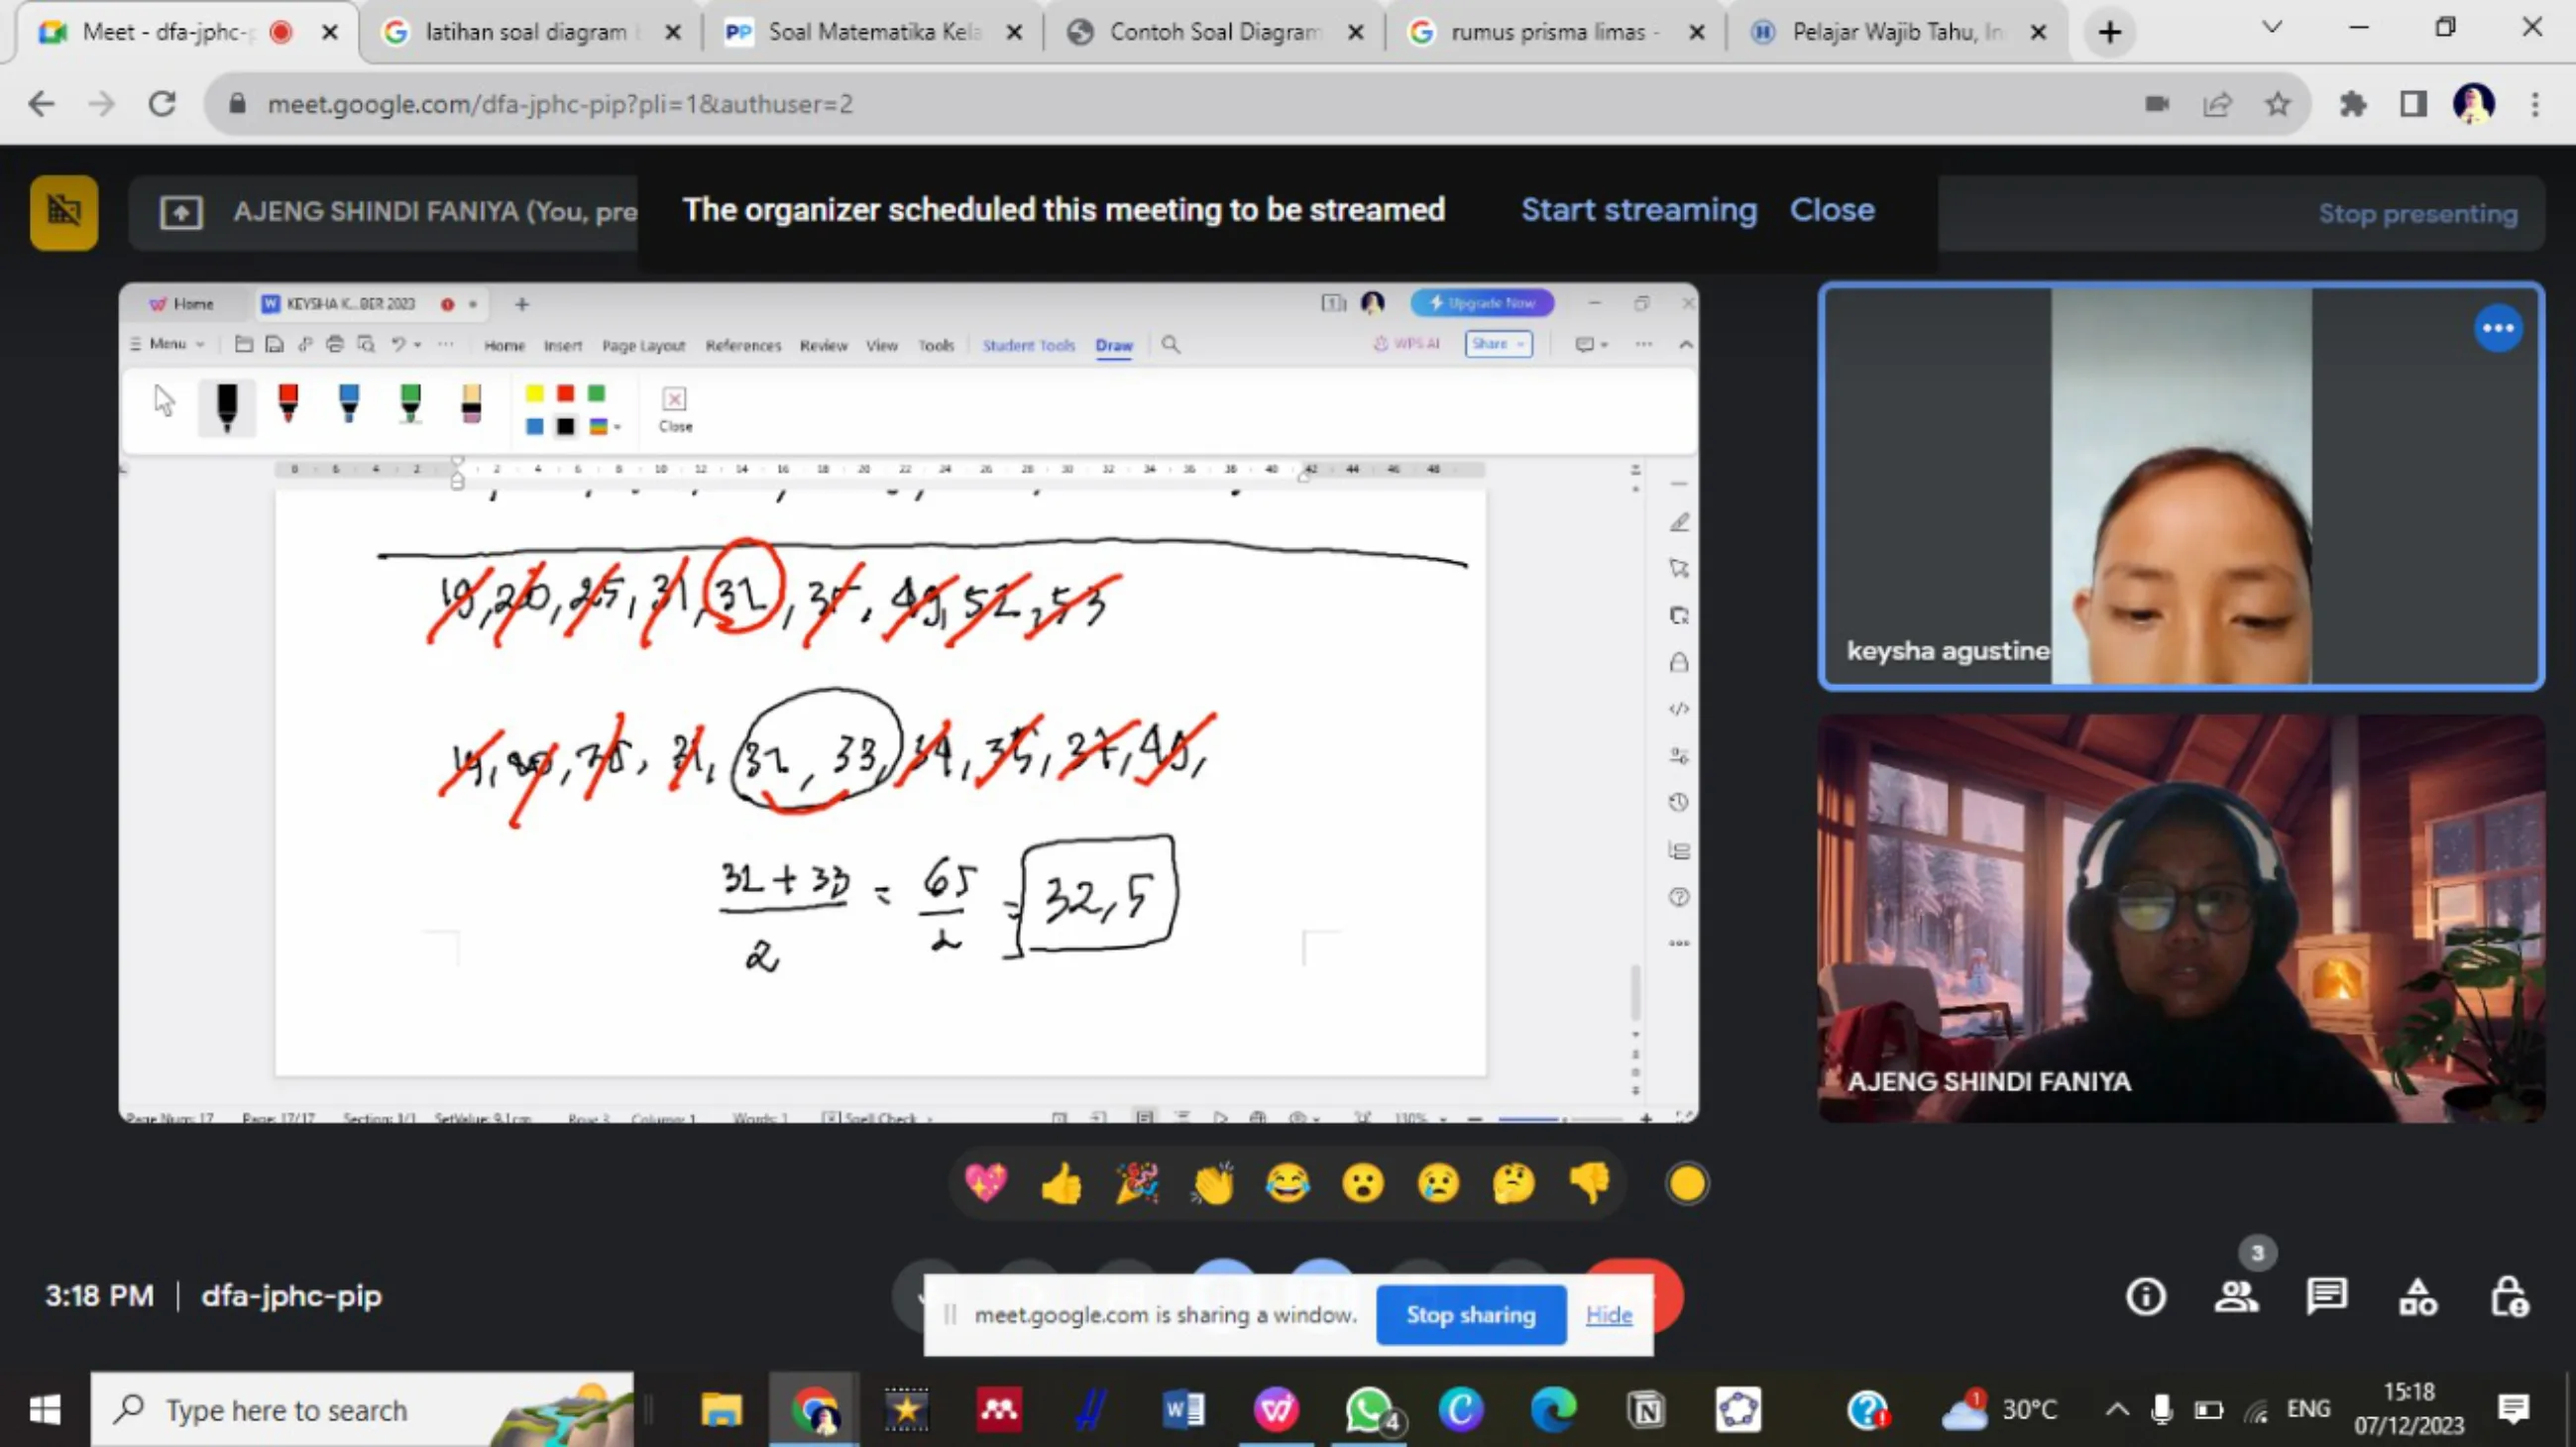
Task: Open the people participants panel
Action: 2236,1297
